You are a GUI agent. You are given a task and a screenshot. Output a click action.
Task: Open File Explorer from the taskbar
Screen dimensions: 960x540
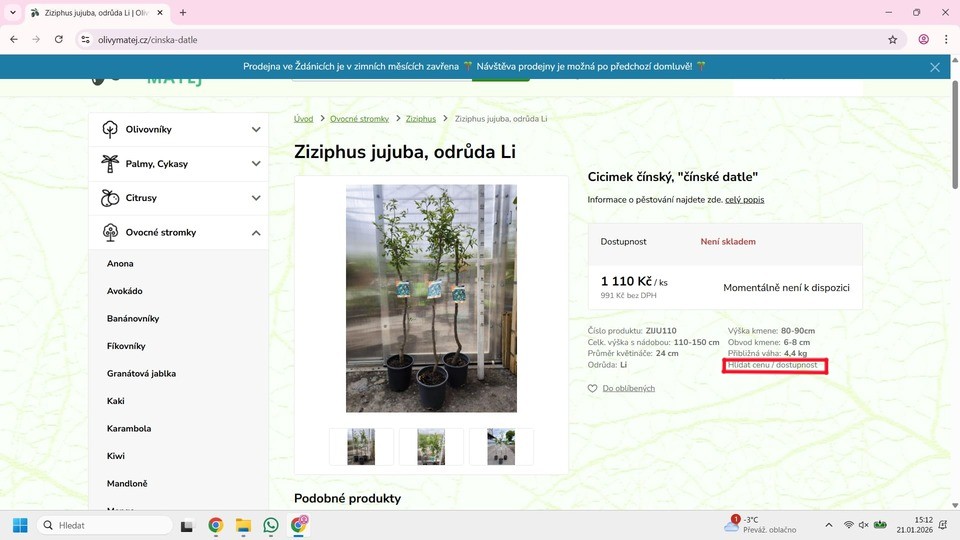243,525
